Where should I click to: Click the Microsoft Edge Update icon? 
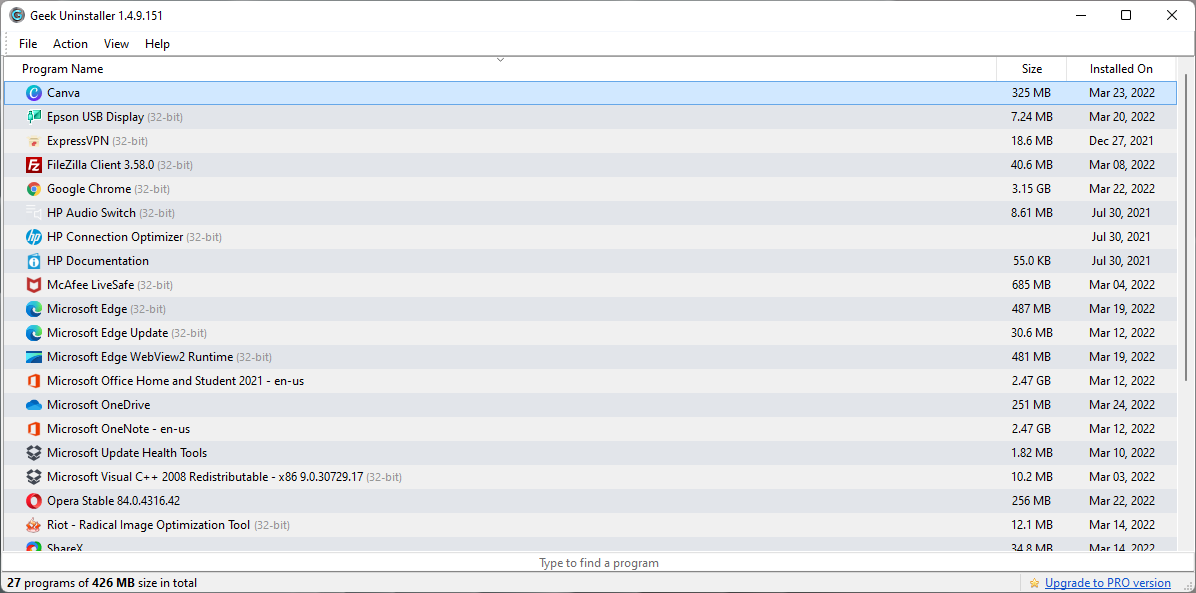[x=34, y=334]
